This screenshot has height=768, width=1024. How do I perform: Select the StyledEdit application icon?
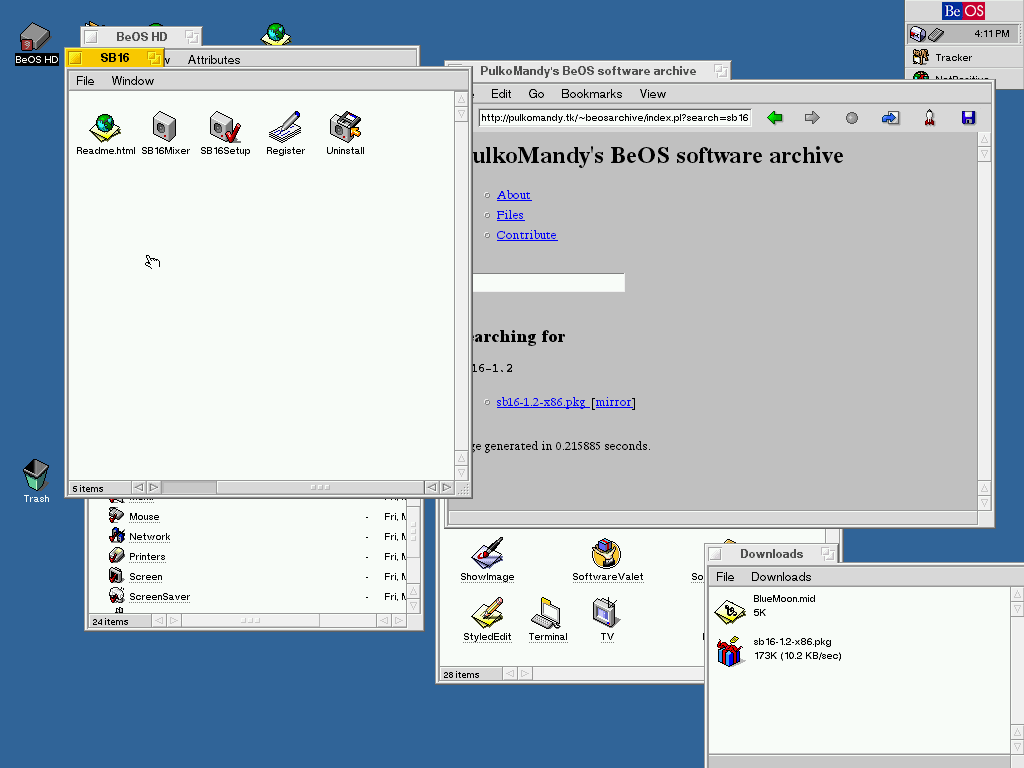point(487,613)
